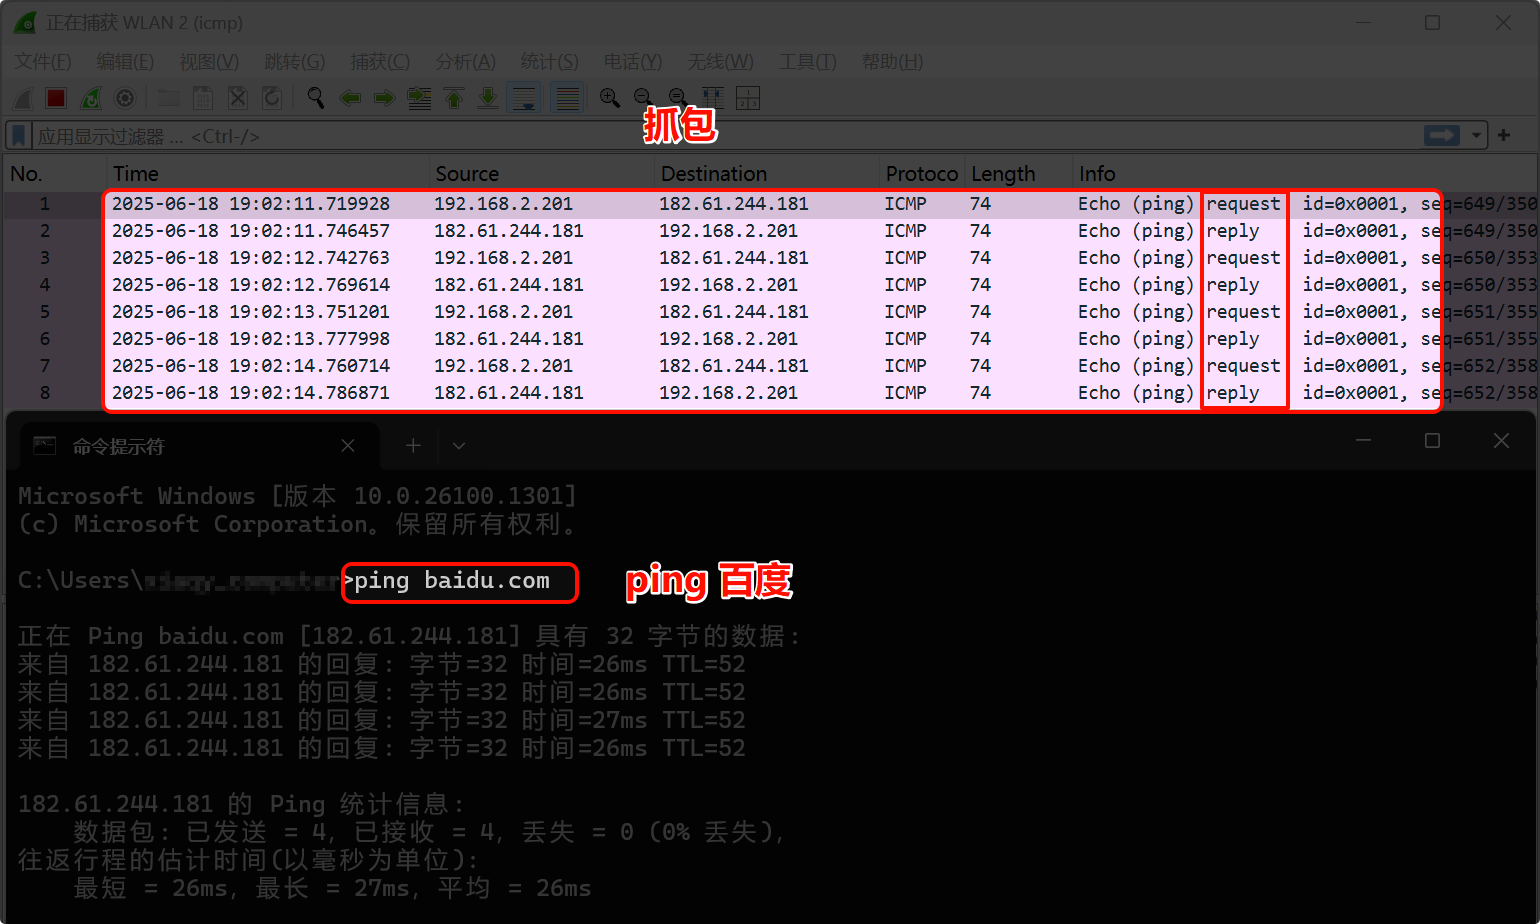Click the display filter input field
The width and height of the screenshot is (1540, 924).
tap(700, 135)
